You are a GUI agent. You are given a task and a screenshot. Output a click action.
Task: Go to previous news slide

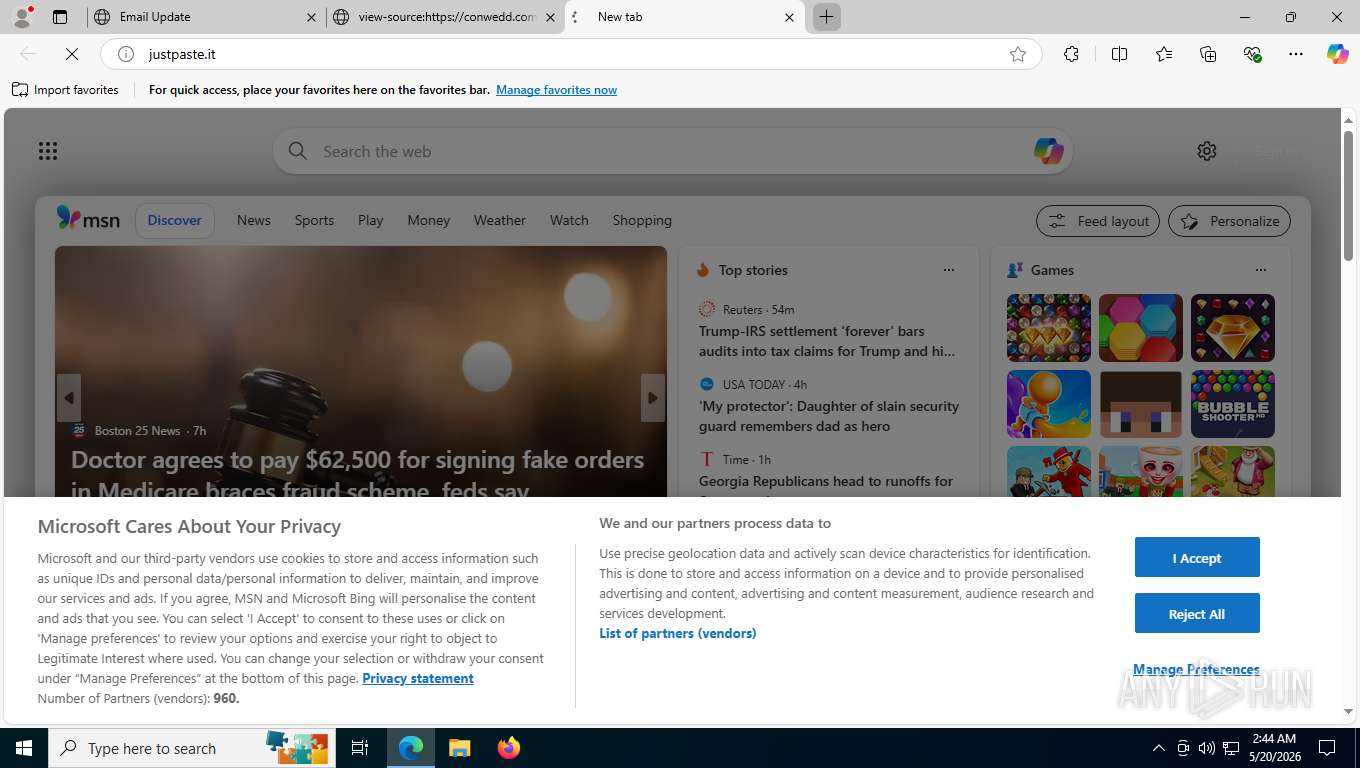tap(68, 398)
